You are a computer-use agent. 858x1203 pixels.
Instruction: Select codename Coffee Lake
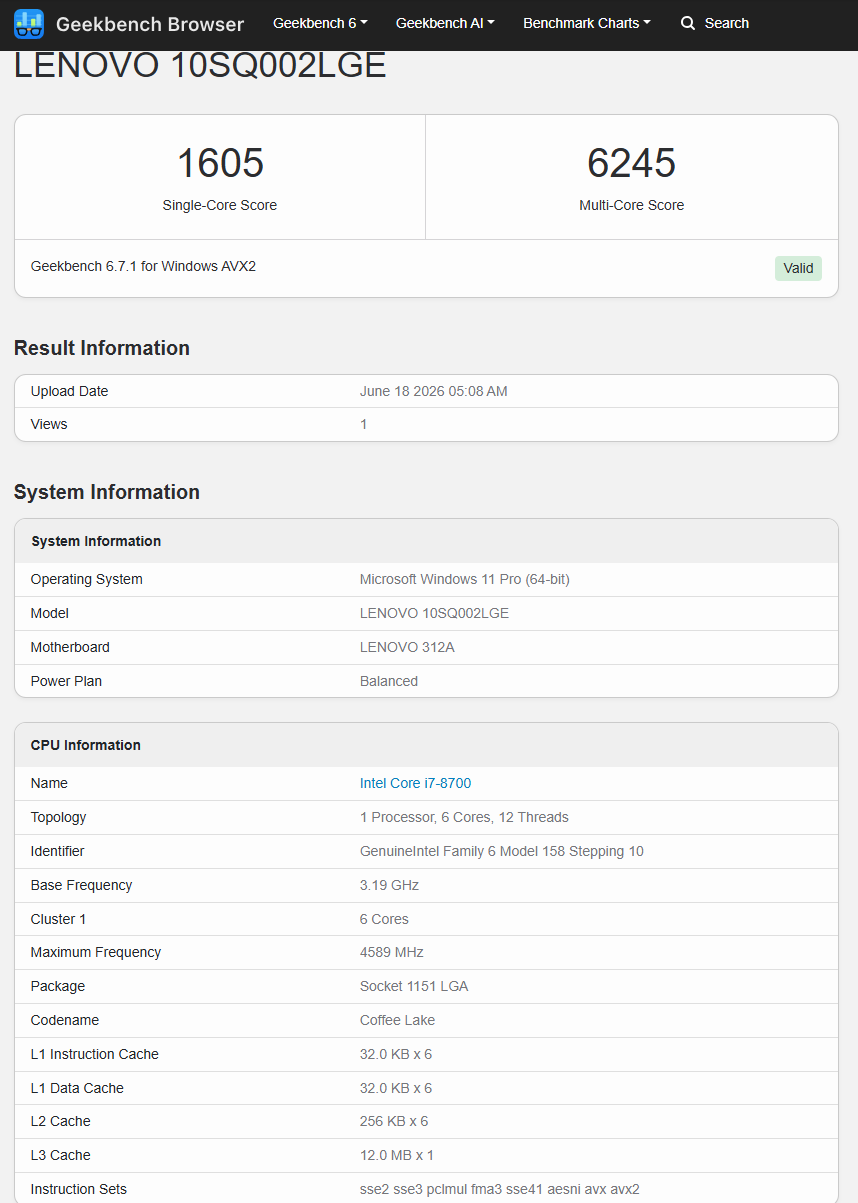(x=397, y=1020)
